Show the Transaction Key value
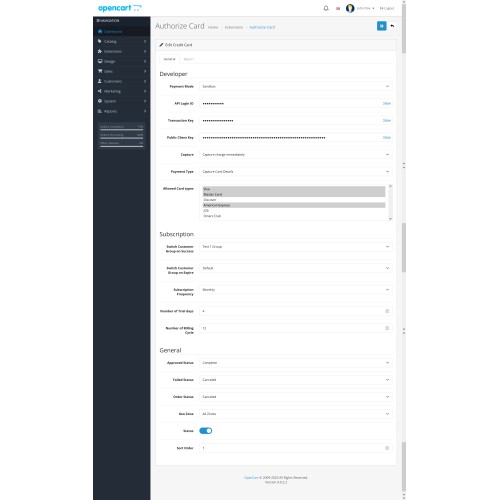This screenshot has width=500, height=500. click(x=386, y=120)
